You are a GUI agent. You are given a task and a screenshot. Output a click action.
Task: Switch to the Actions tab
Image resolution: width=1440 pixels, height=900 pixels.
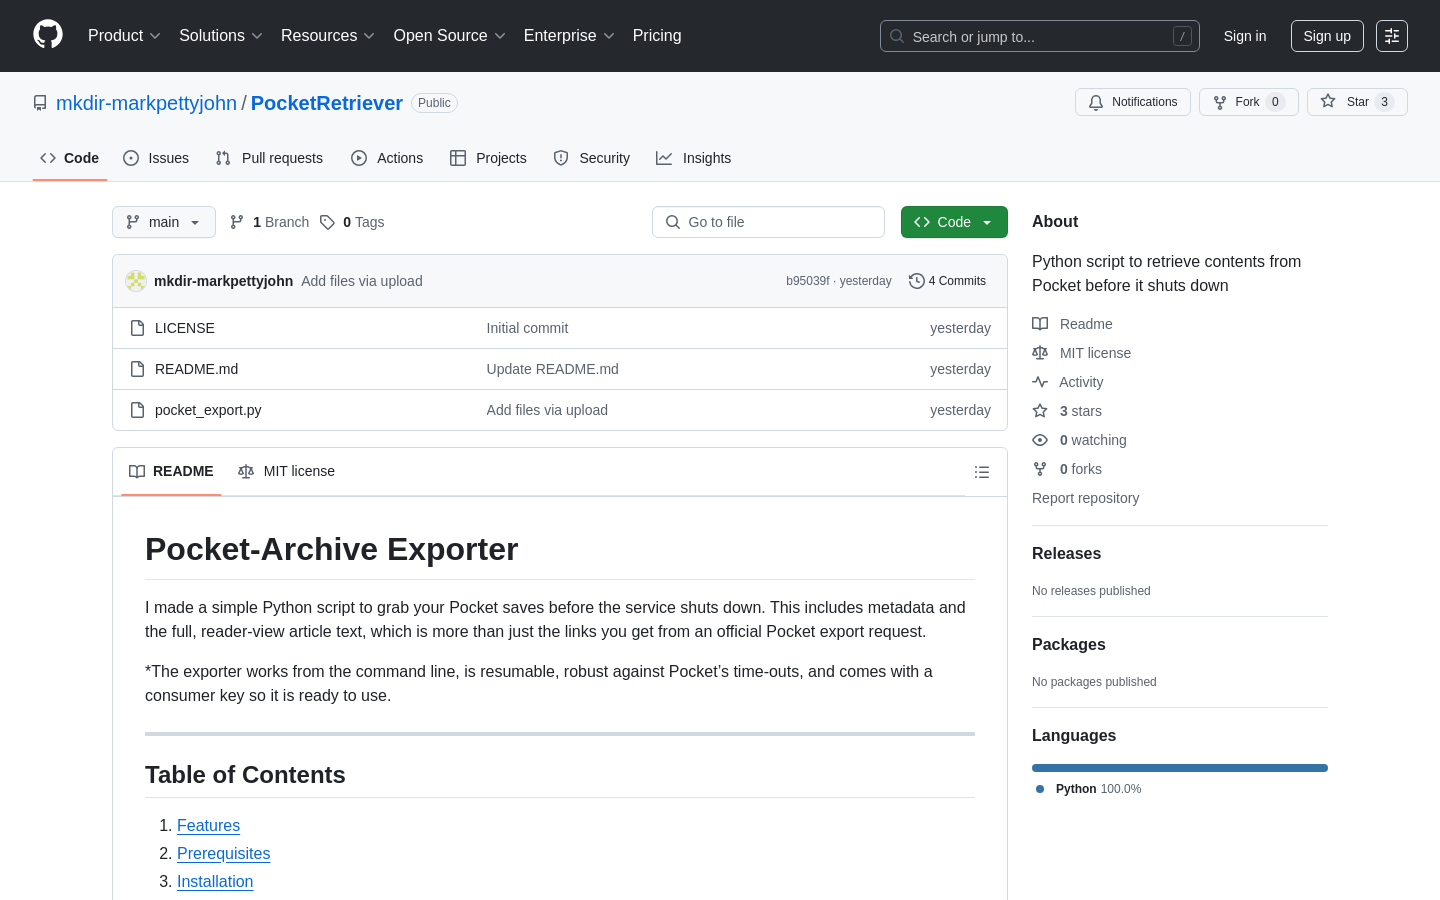click(387, 158)
